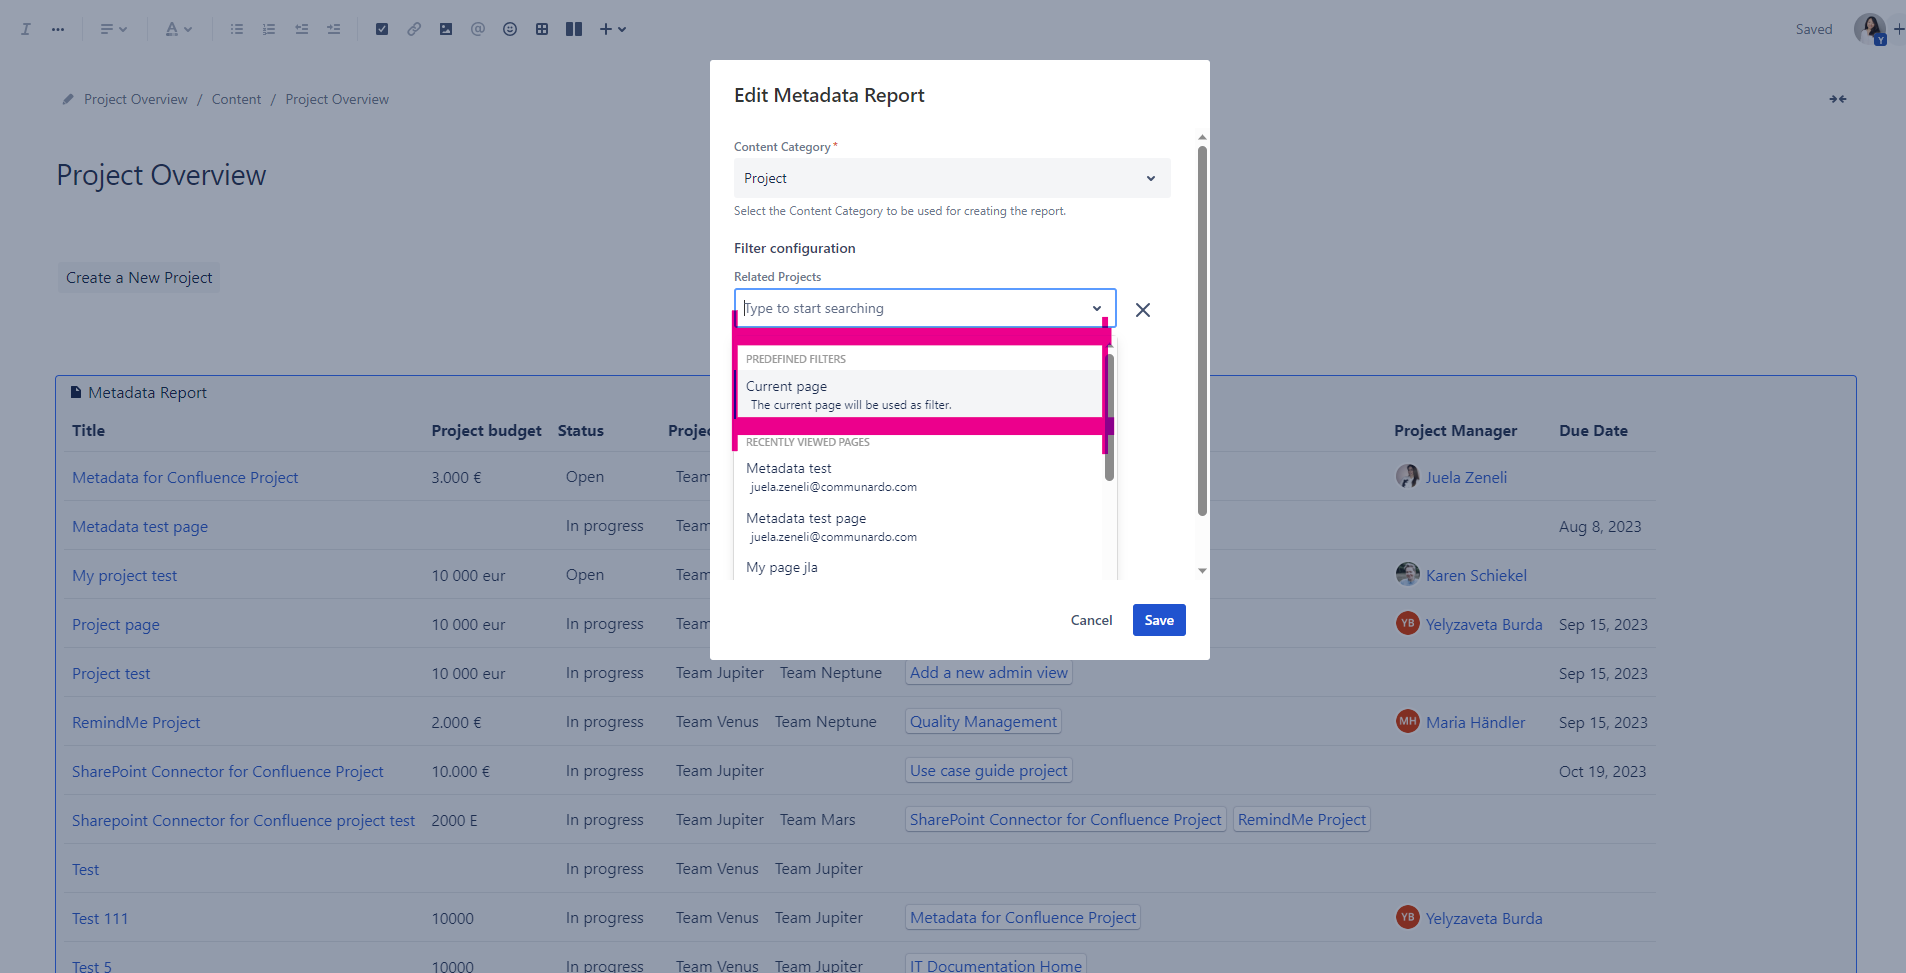Viewport: 1906px width, 973px height.
Task: Open the text color dropdown
Action: [x=178, y=29]
